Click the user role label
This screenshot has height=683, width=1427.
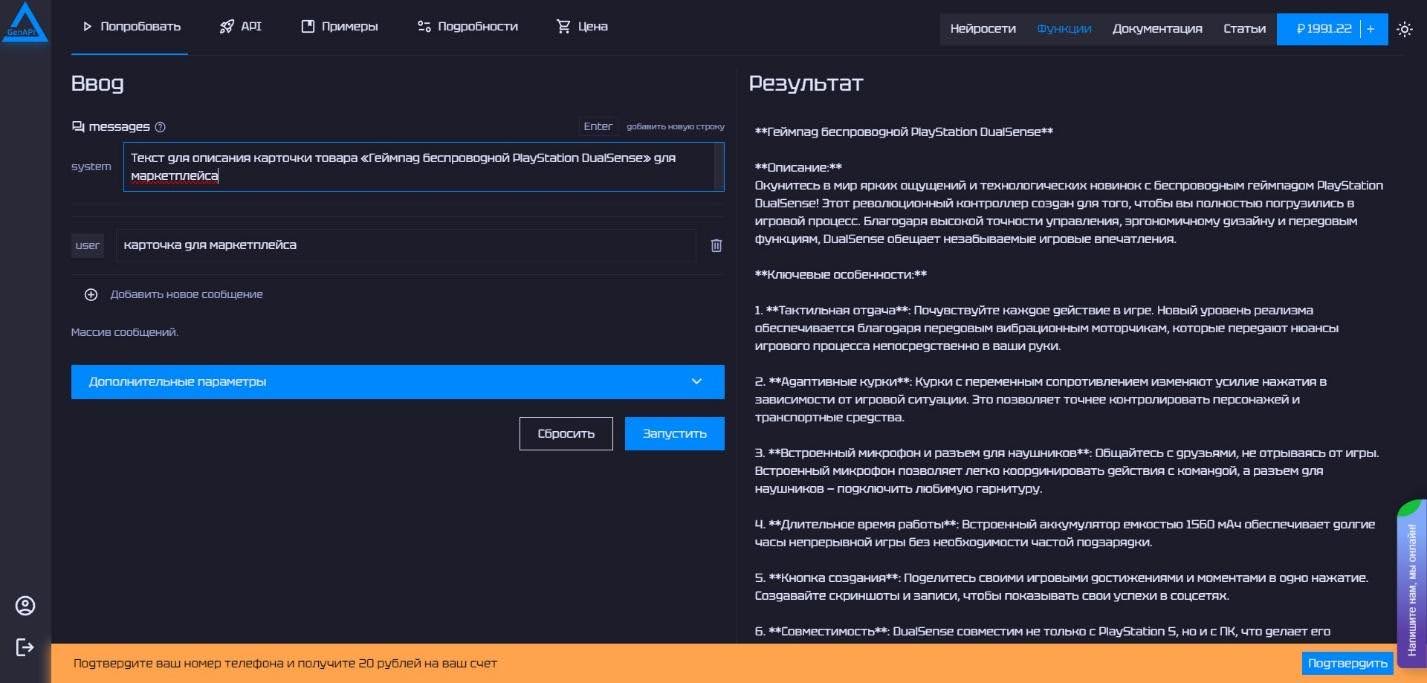[88, 245]
